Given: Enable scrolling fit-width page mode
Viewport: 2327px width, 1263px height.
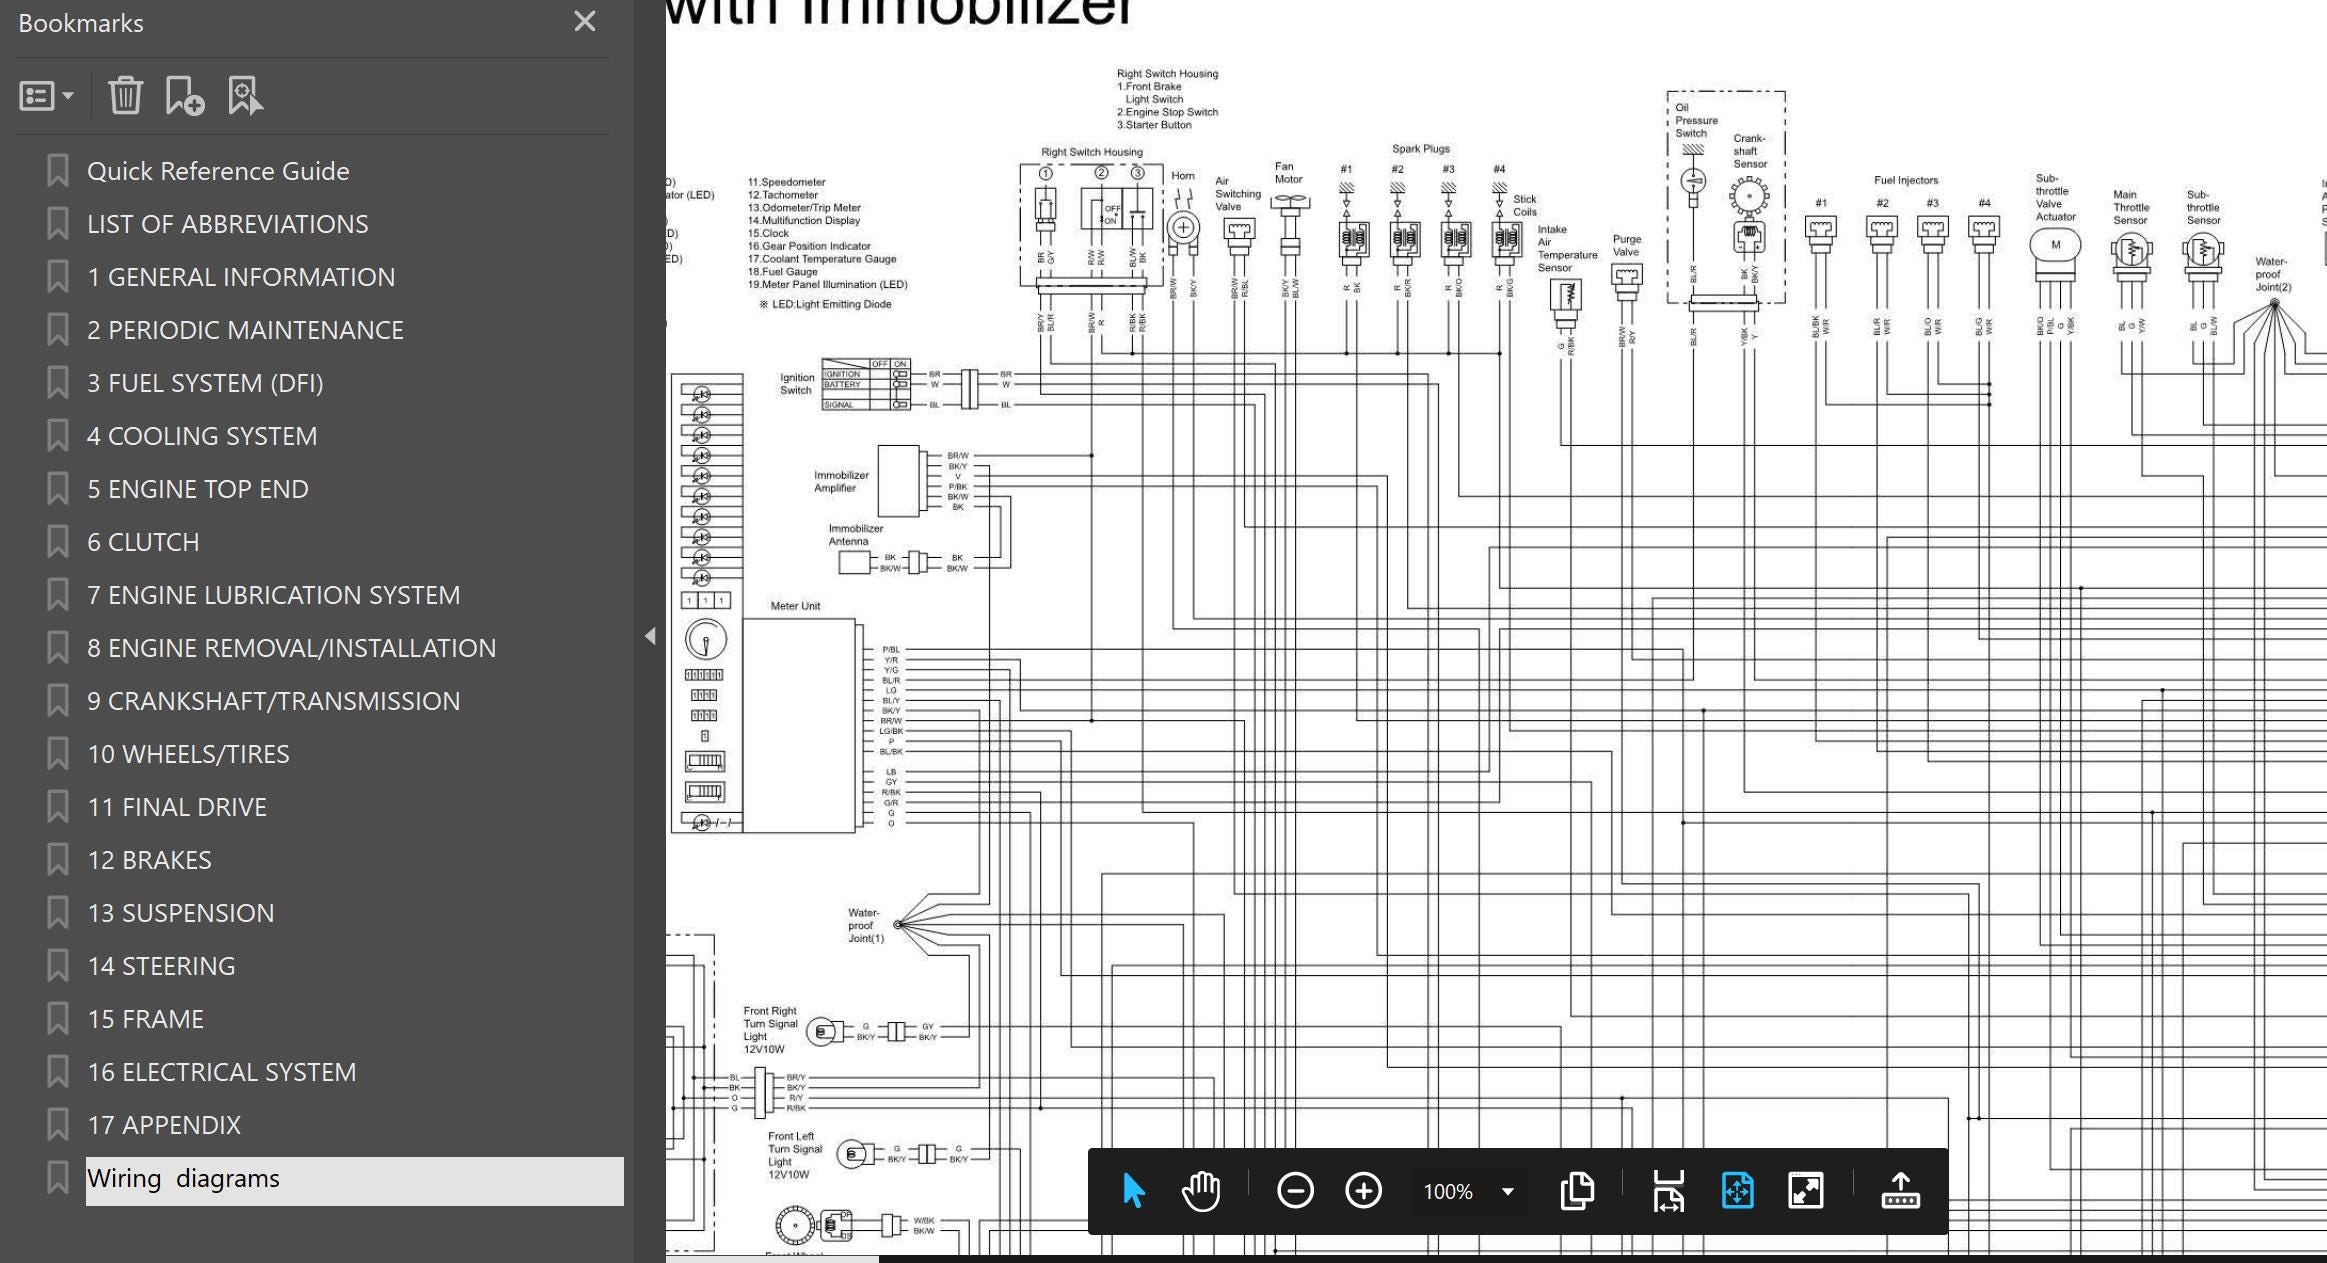Looking at the screenshot, I should coord(1669,1191).
